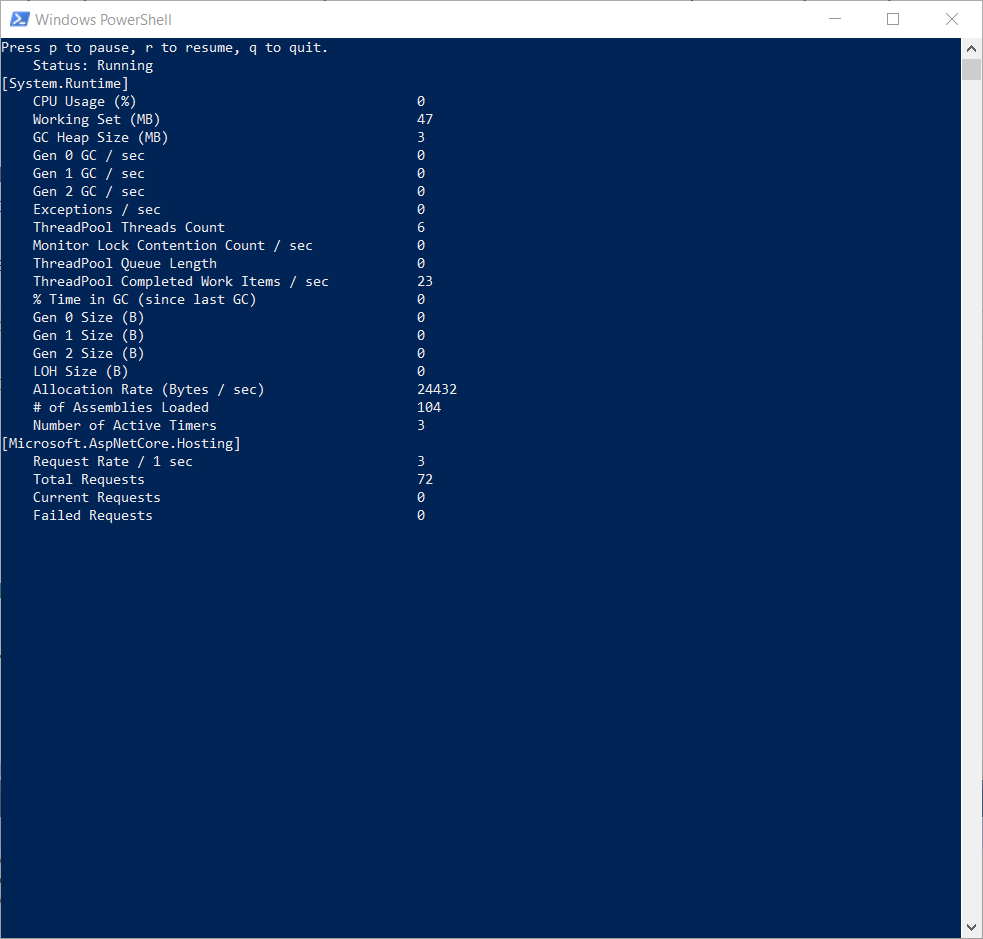Click the 'Working Set (MB)' label
This screenshot has width=983, height=939.
click(x=97, y=120)
